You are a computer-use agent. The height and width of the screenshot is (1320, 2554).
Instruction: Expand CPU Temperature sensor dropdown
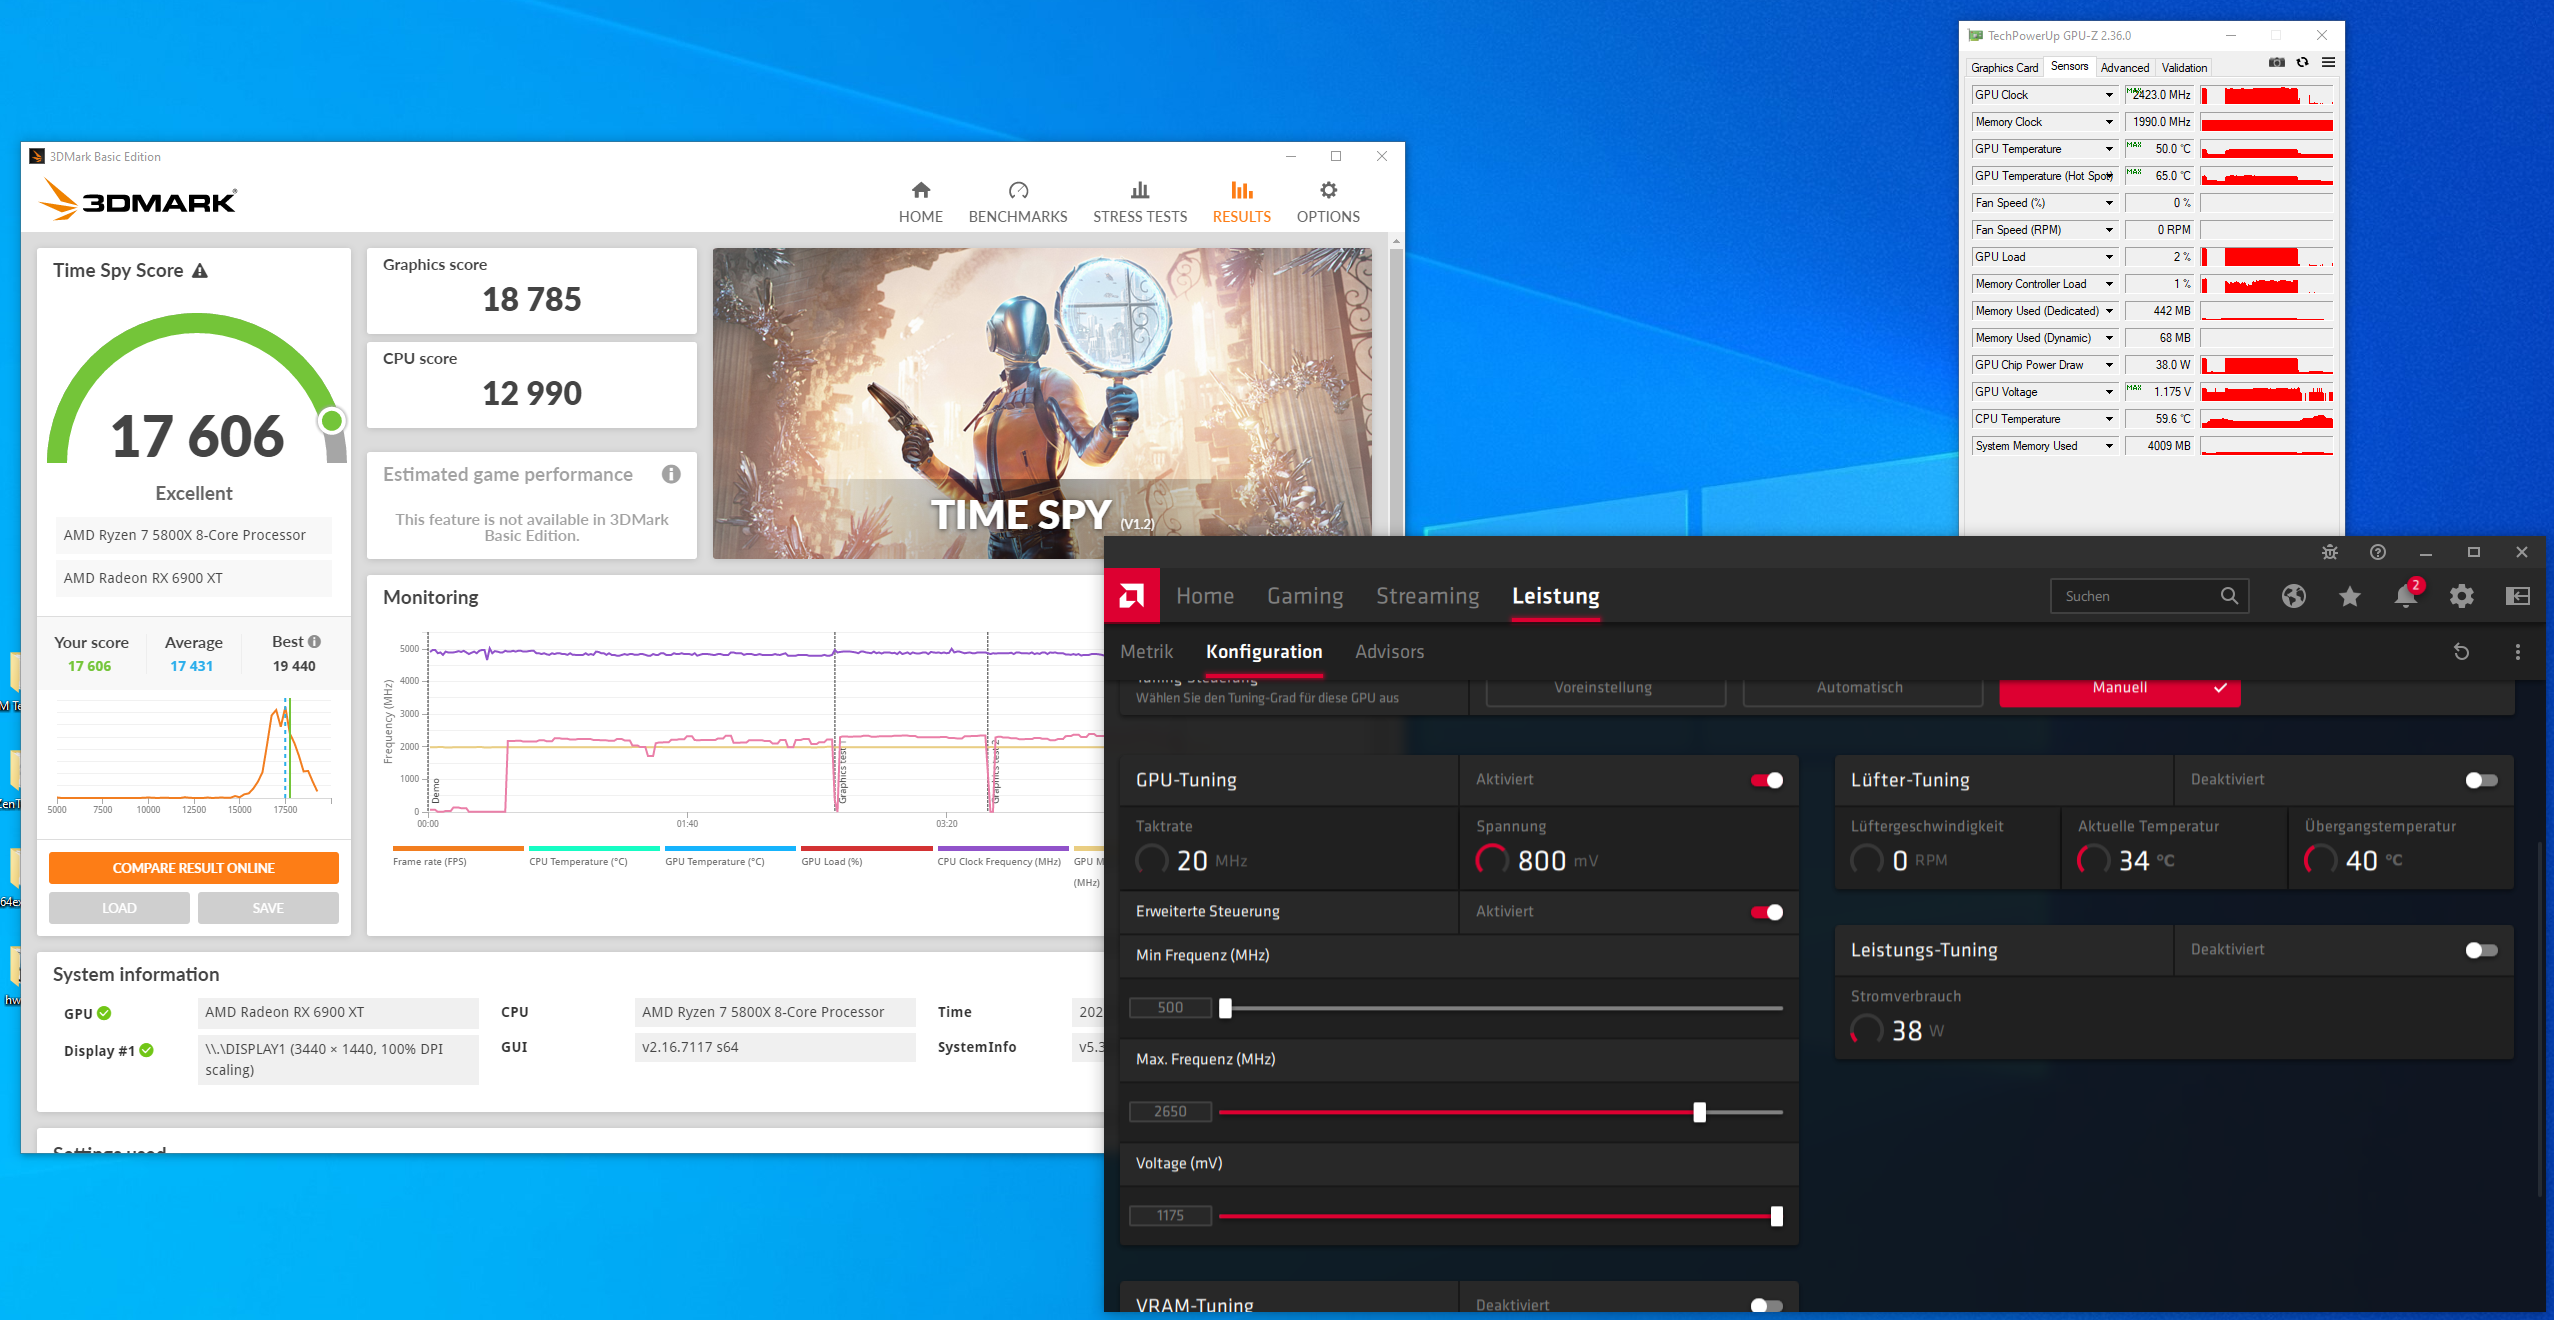point(2109,419)
